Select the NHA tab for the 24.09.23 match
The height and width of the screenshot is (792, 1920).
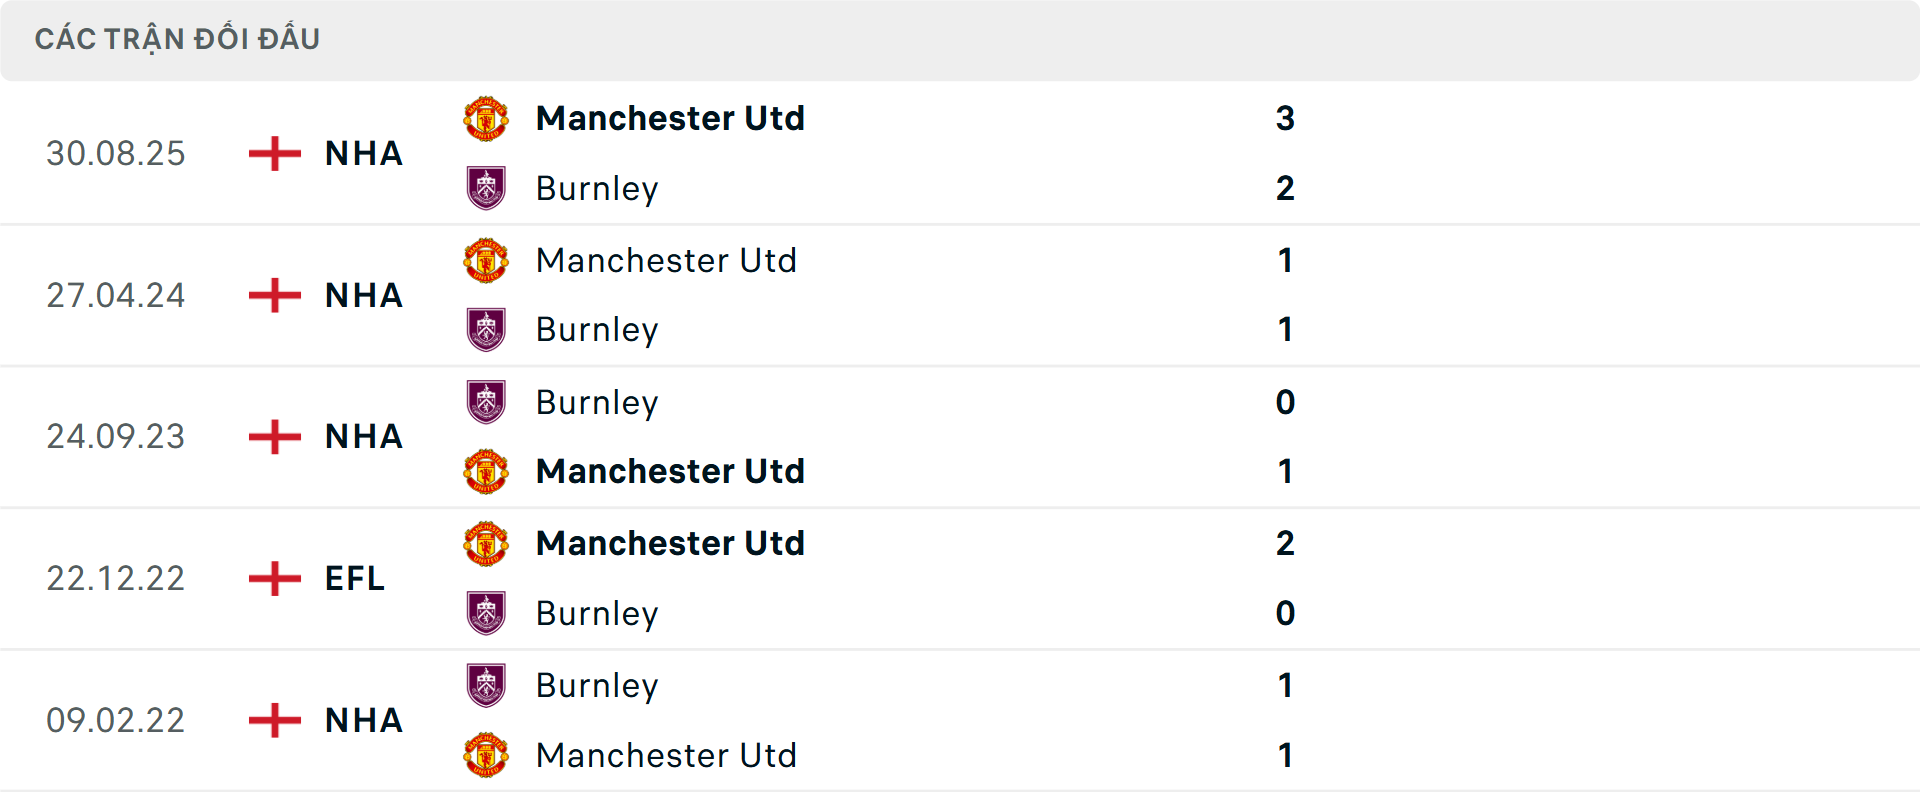click(362, 437)
